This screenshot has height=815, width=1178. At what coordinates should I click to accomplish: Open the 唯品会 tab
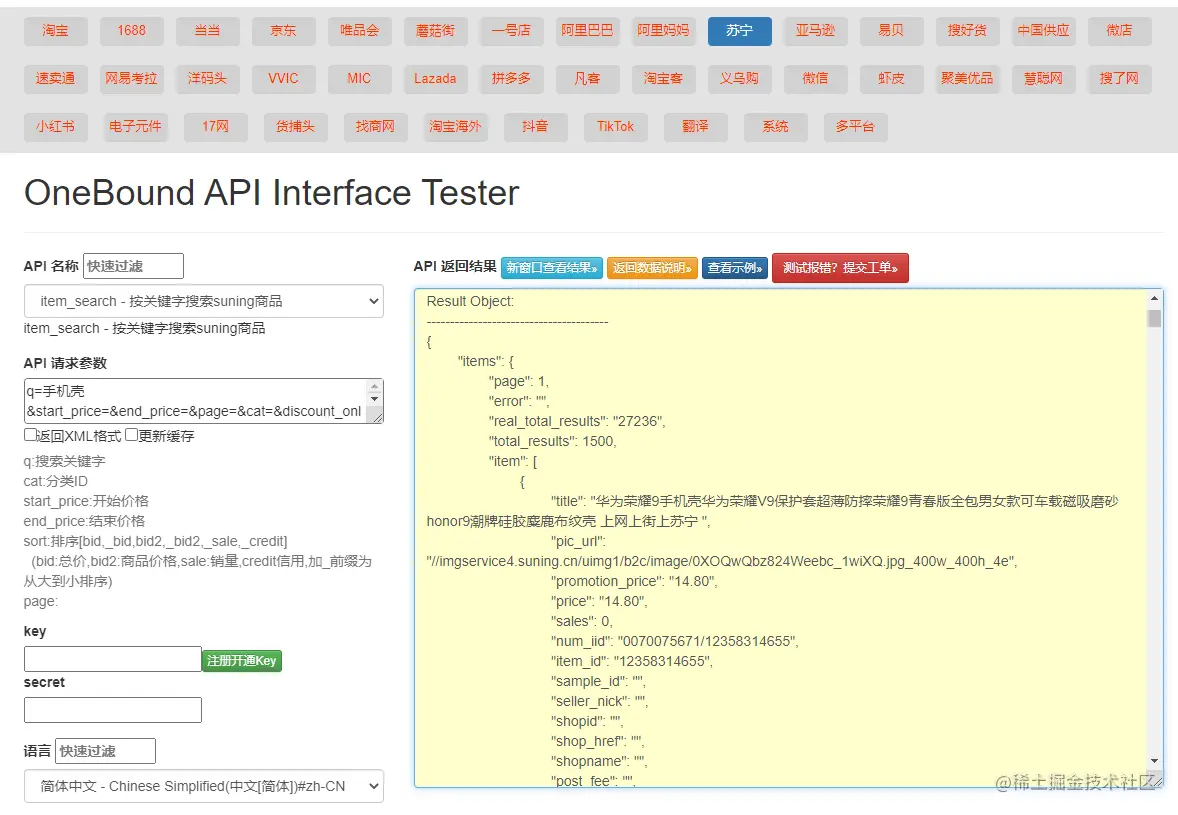tap(359, 31)
